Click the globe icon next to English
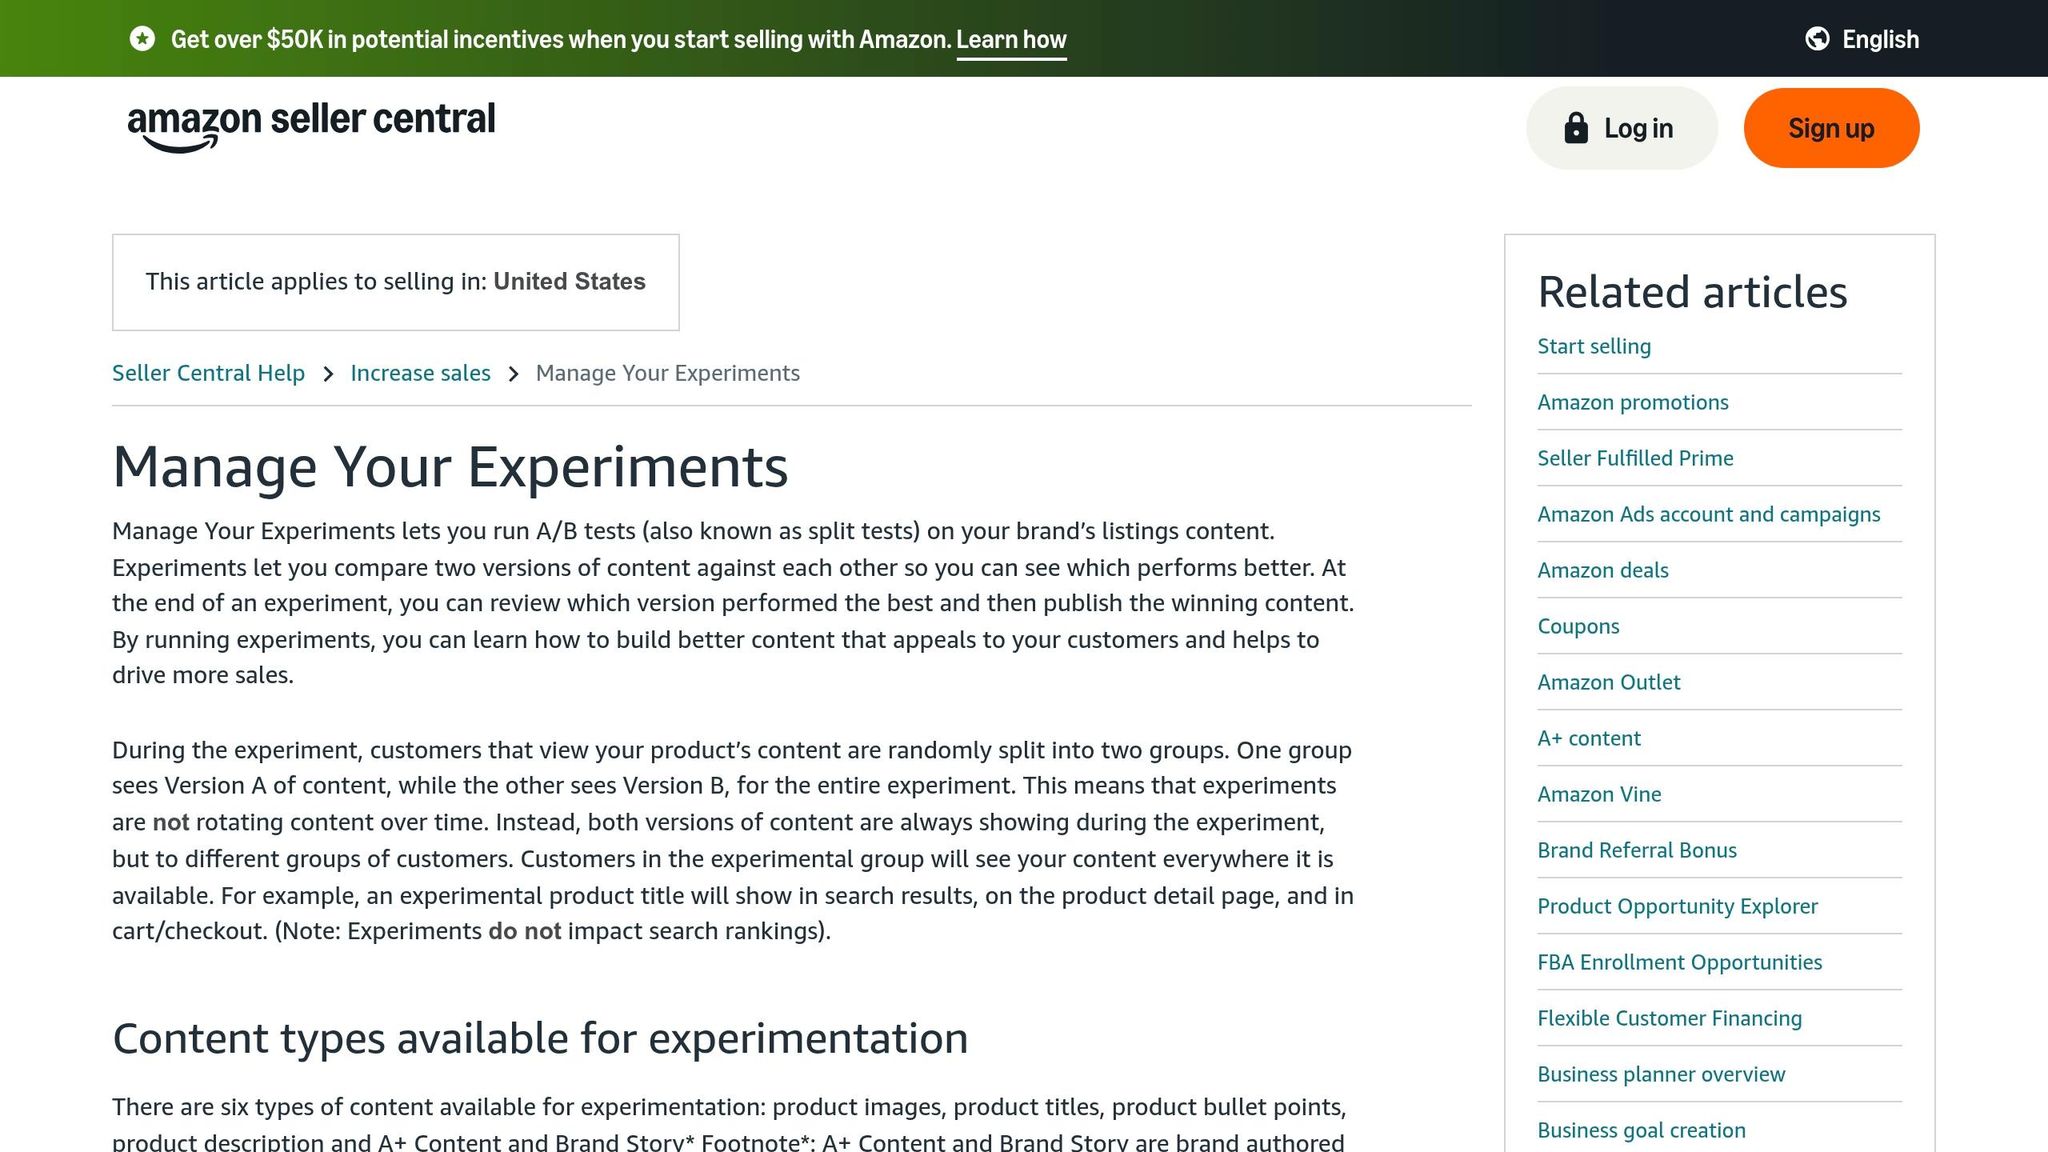Viewport: 2048px width, 1152px height. click(1820, 38)
